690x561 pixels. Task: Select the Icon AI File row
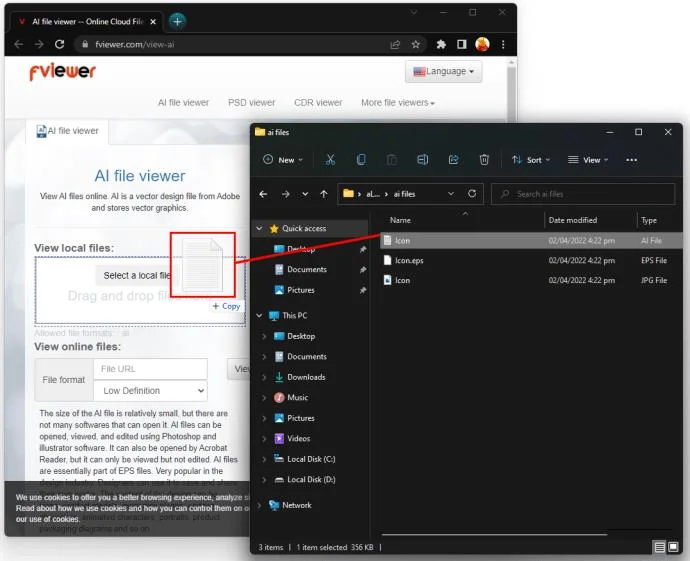(531, 241)
